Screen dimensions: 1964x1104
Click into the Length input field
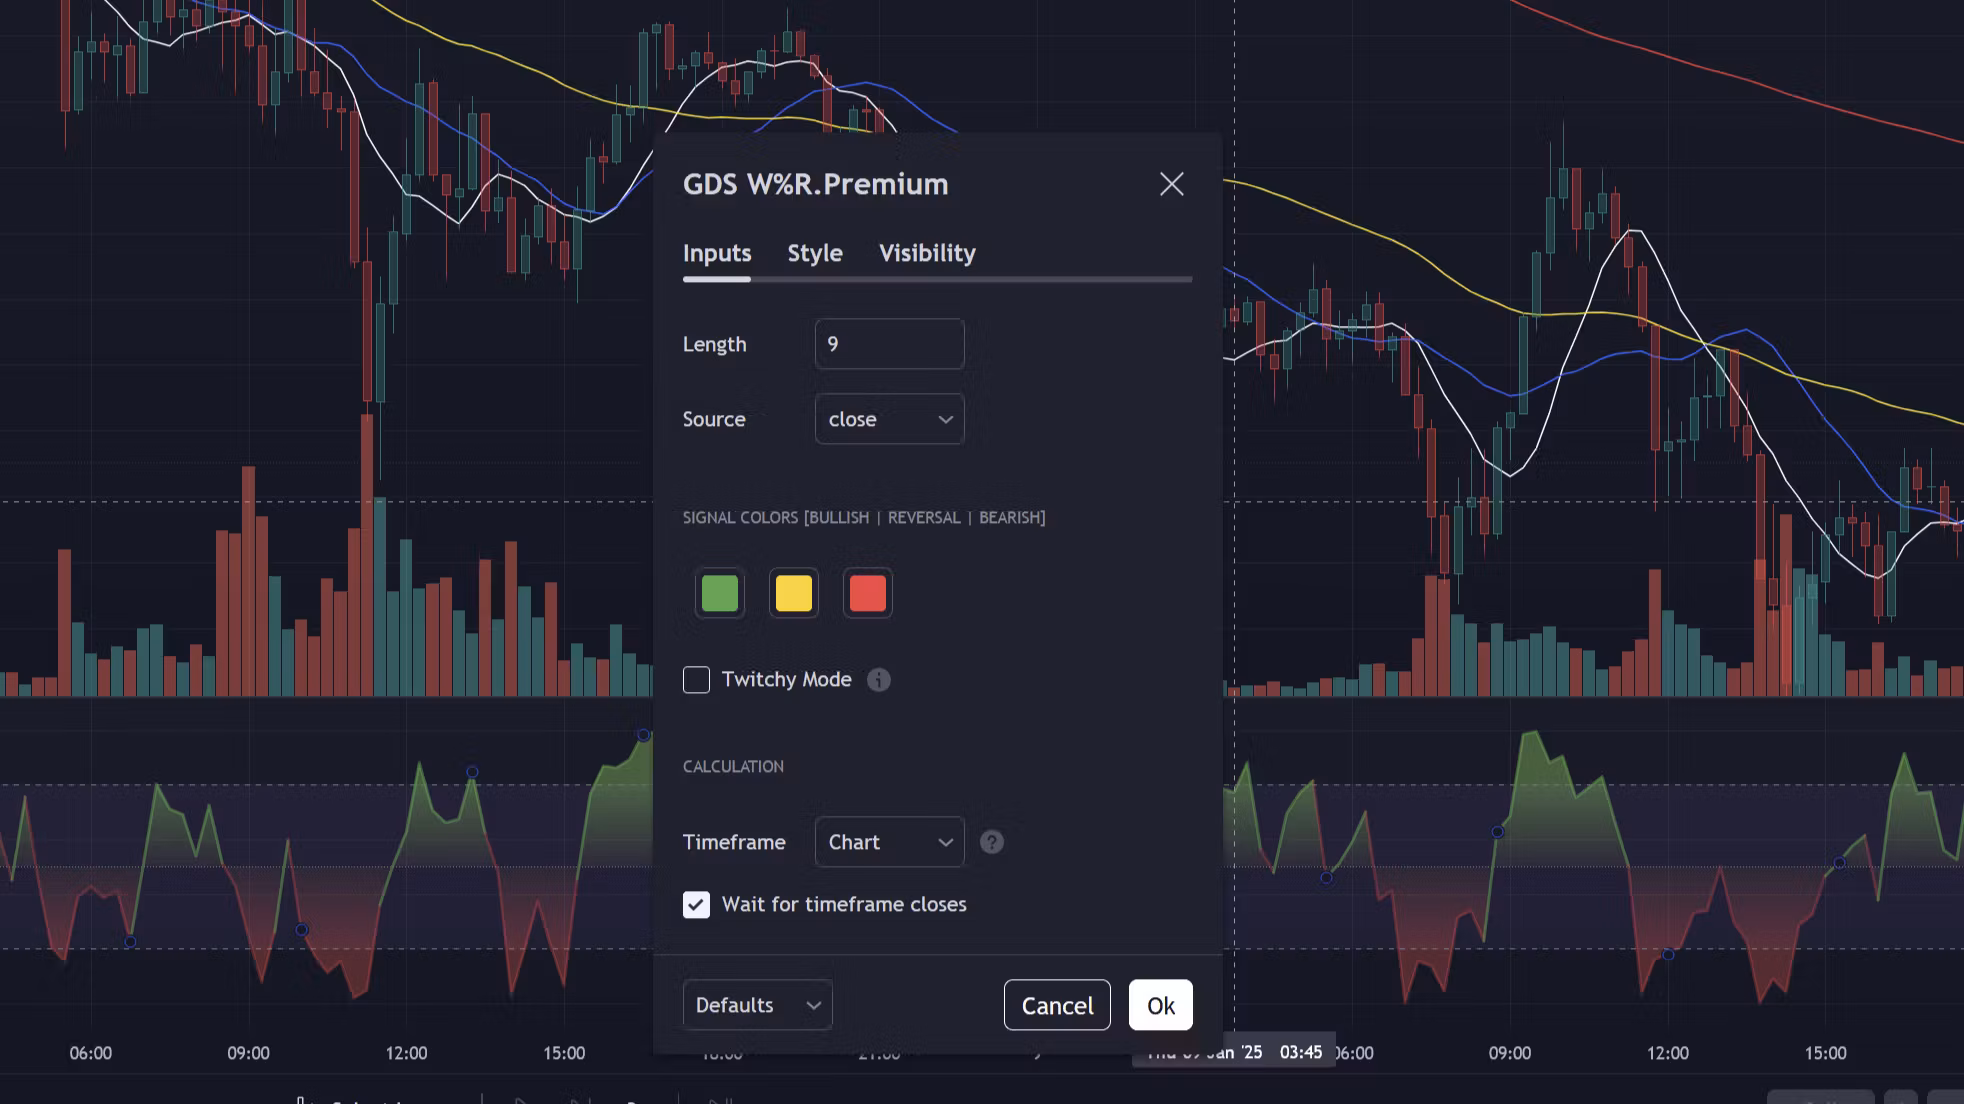[888, 344]
